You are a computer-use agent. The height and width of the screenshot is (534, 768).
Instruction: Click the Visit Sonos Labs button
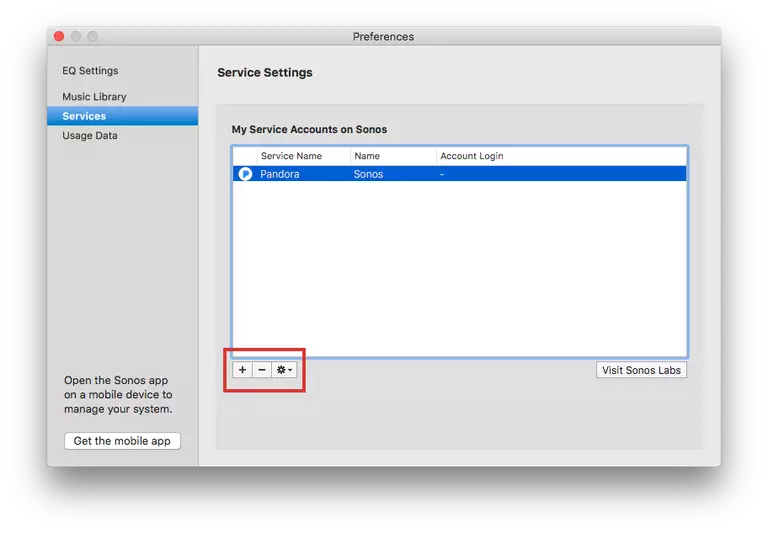(641, 370)
